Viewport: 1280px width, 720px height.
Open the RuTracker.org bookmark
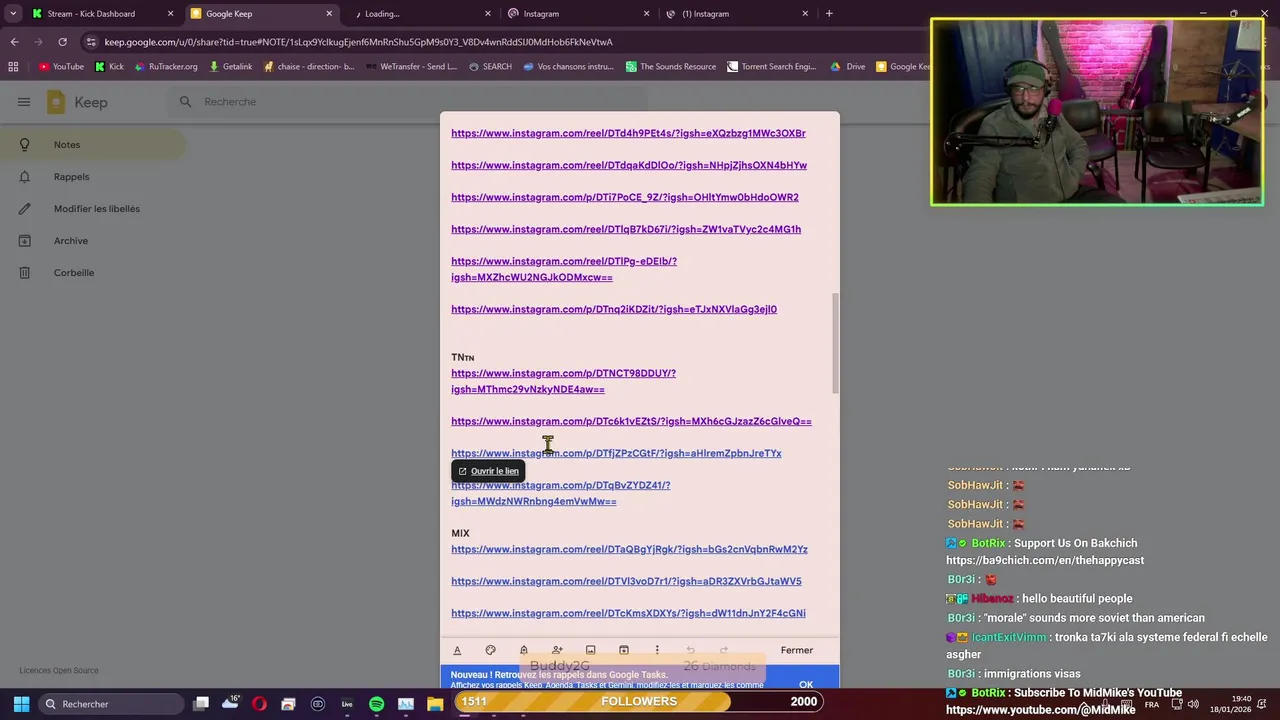pos(166,67)
